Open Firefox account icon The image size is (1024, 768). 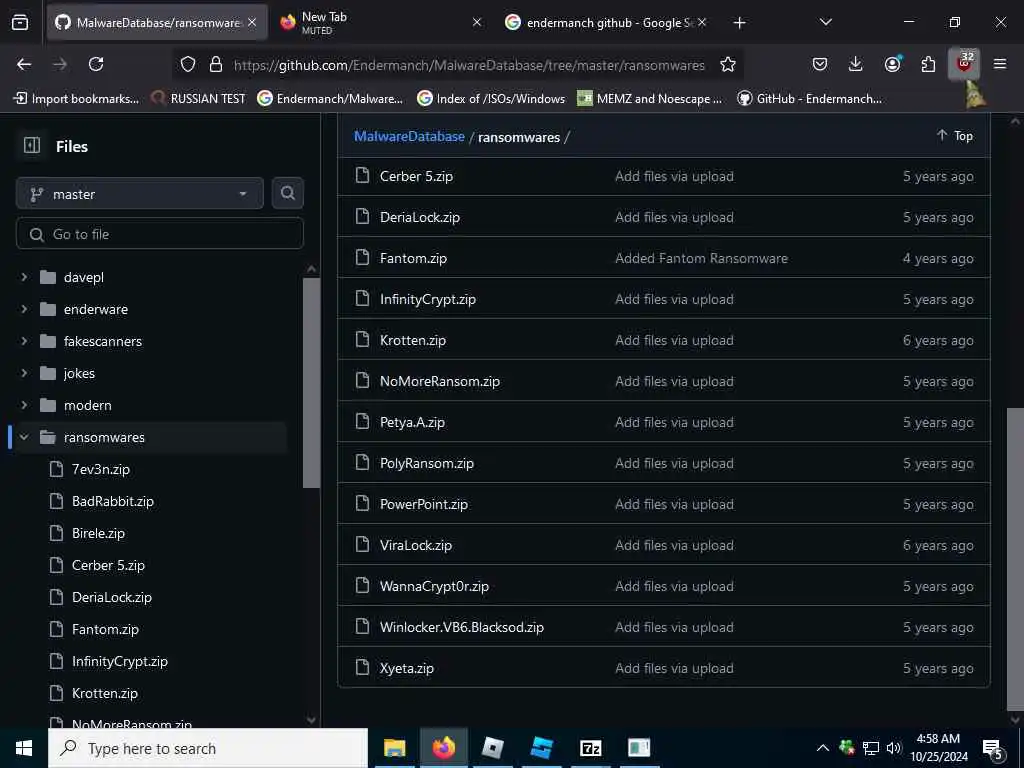click(x=892, y=64)
